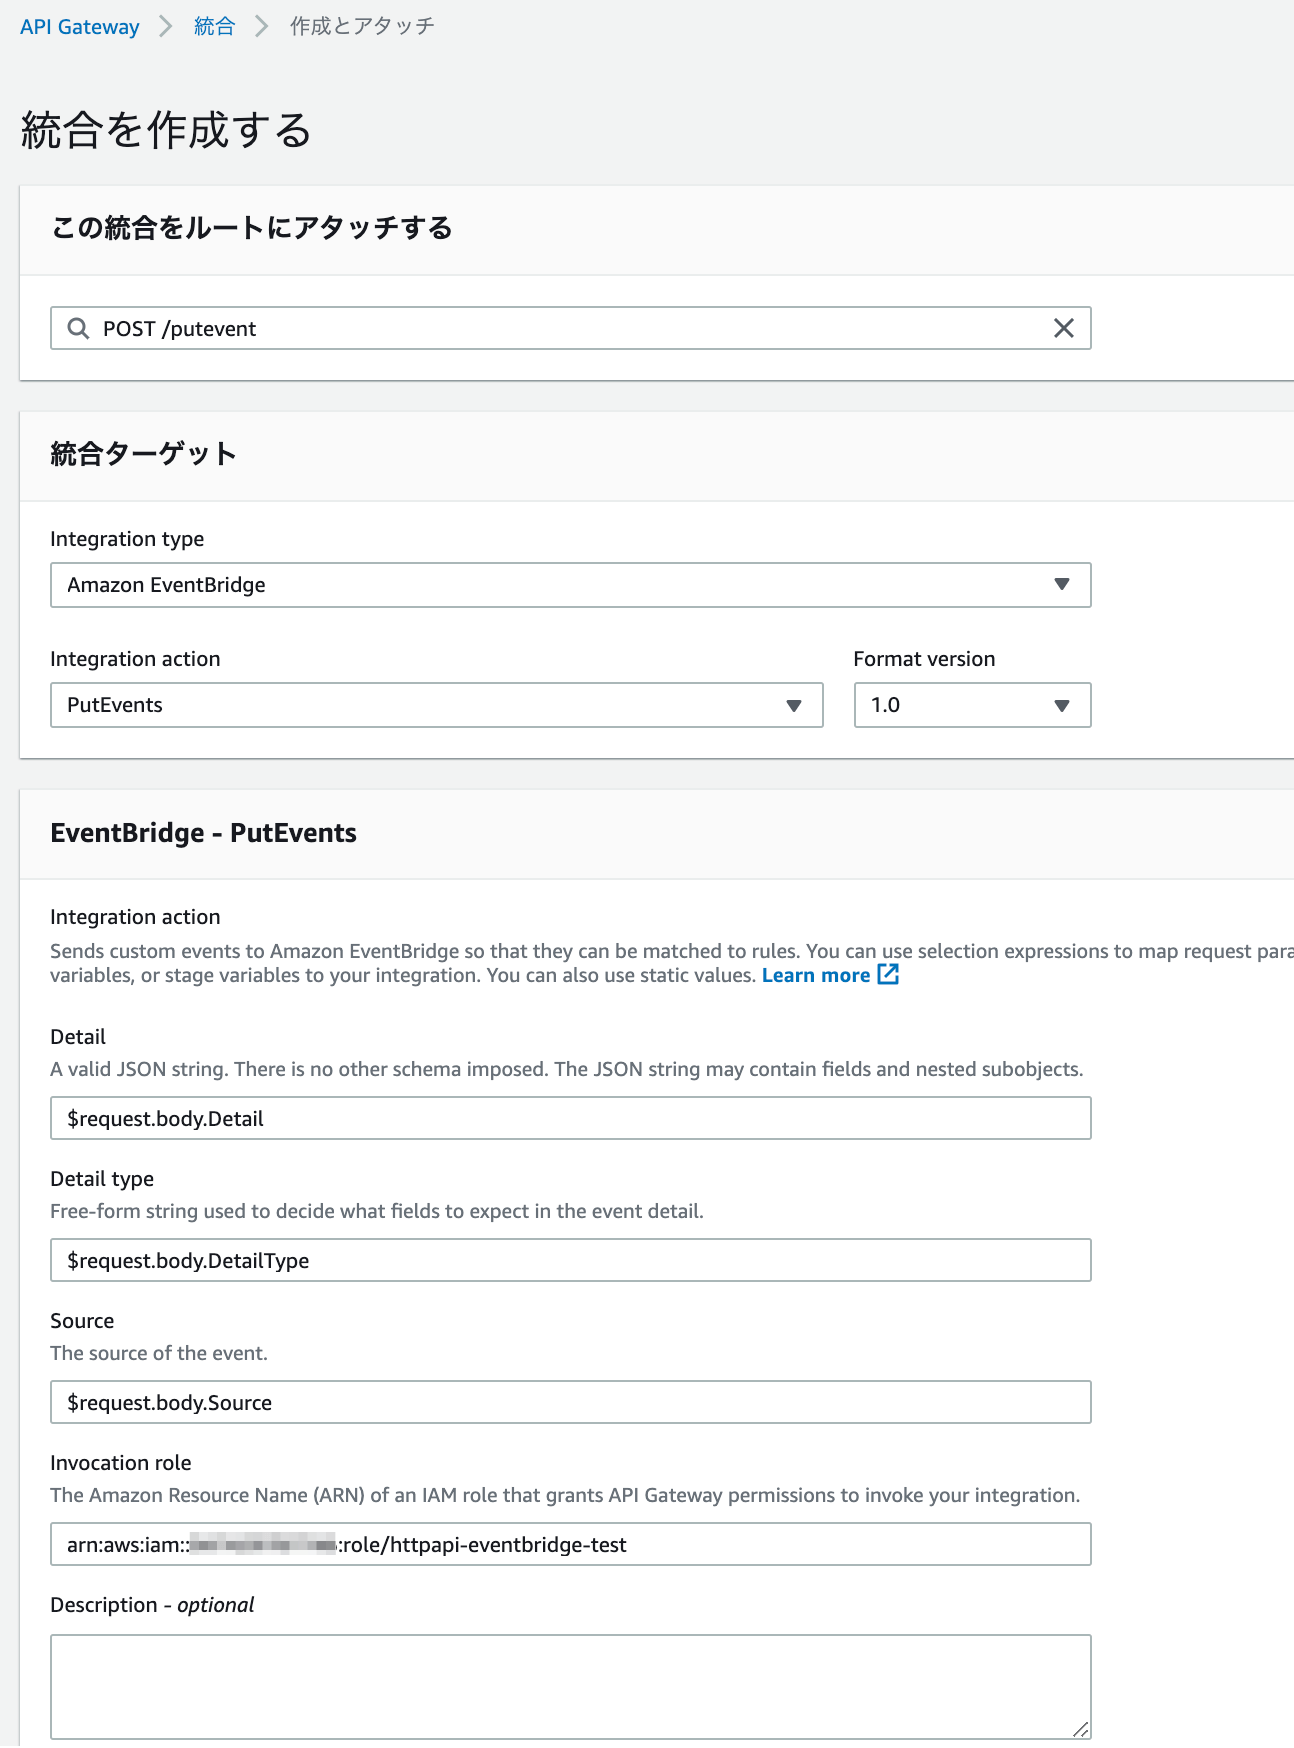Open the Integration action dropdown showing PutEvents
The height and width of the screenshot is (1748, 1294).
point(435,705)
